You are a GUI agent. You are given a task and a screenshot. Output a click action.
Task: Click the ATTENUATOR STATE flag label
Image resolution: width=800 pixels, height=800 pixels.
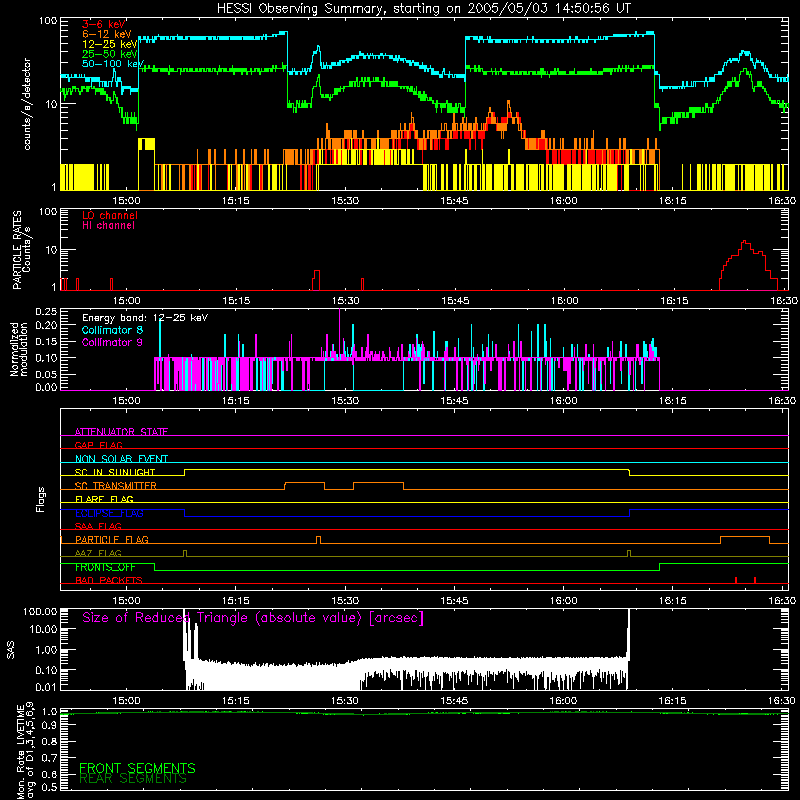[x=121, y=432]
